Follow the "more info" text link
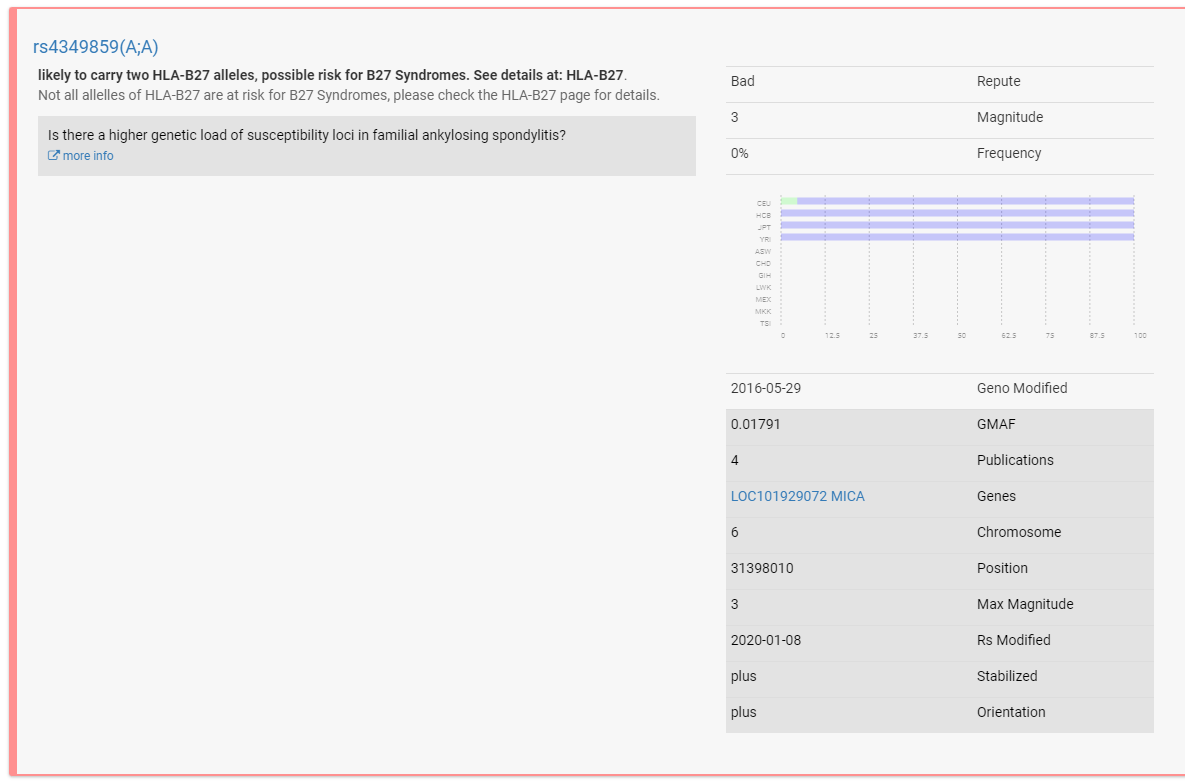This screenshot has width=1185, height=783. point(88,156)
